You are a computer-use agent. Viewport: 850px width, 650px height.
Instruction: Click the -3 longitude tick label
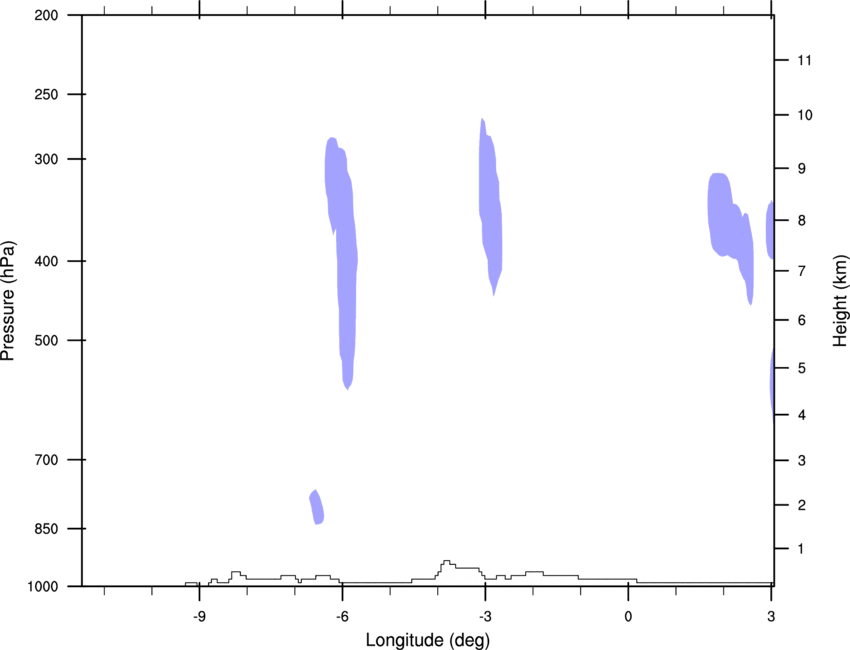tap(485, 616)
